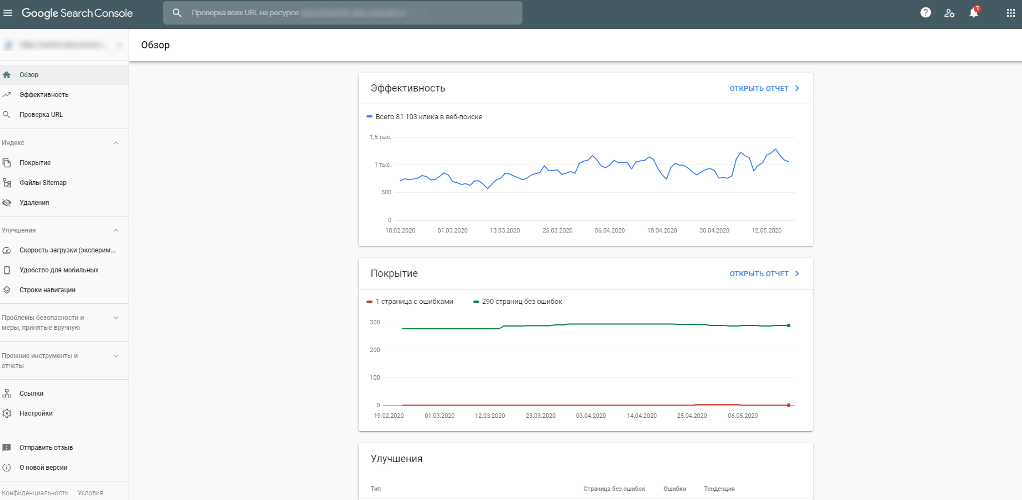The height and width of the screenshot is (500, 1022).
Task: Open Google apps grid icon
Action: click(x=1010, y=12)
